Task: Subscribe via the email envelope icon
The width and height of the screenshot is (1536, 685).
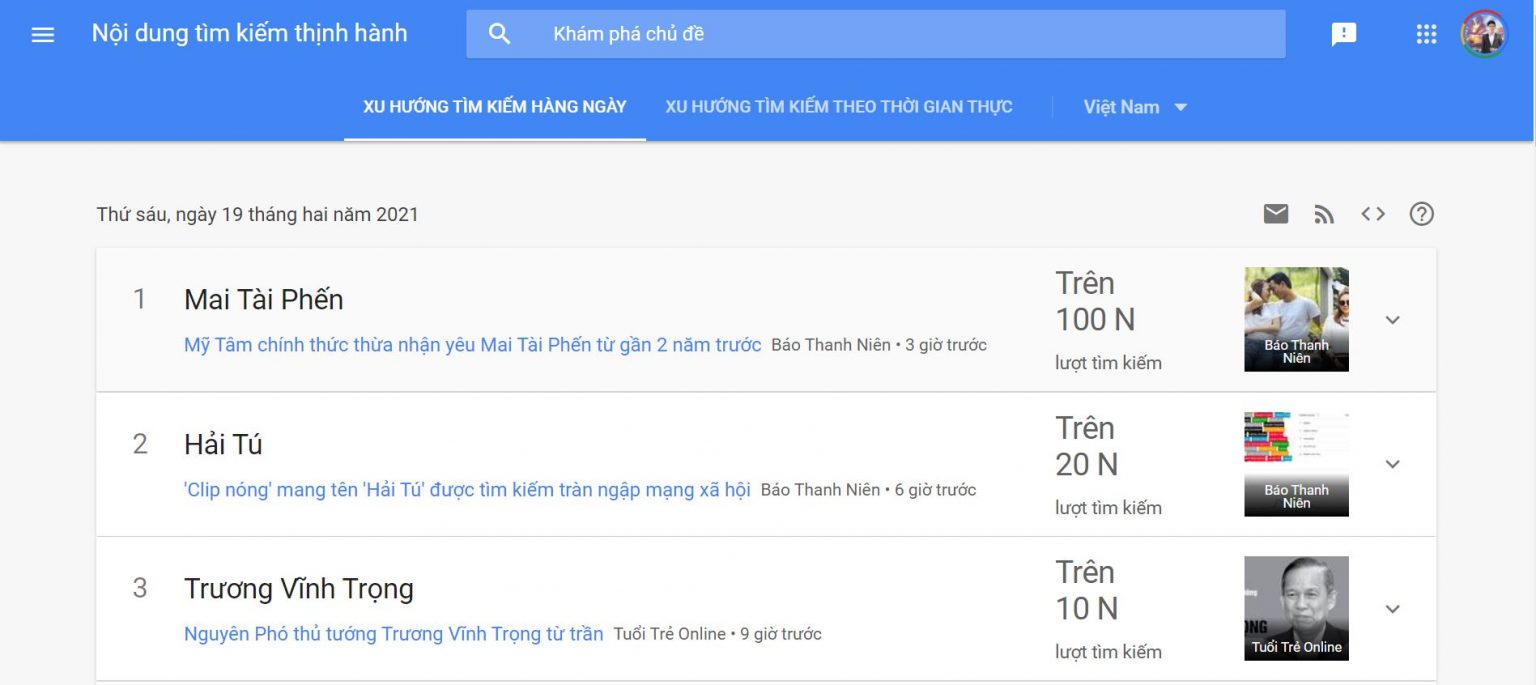Action: click(1275, 214)
